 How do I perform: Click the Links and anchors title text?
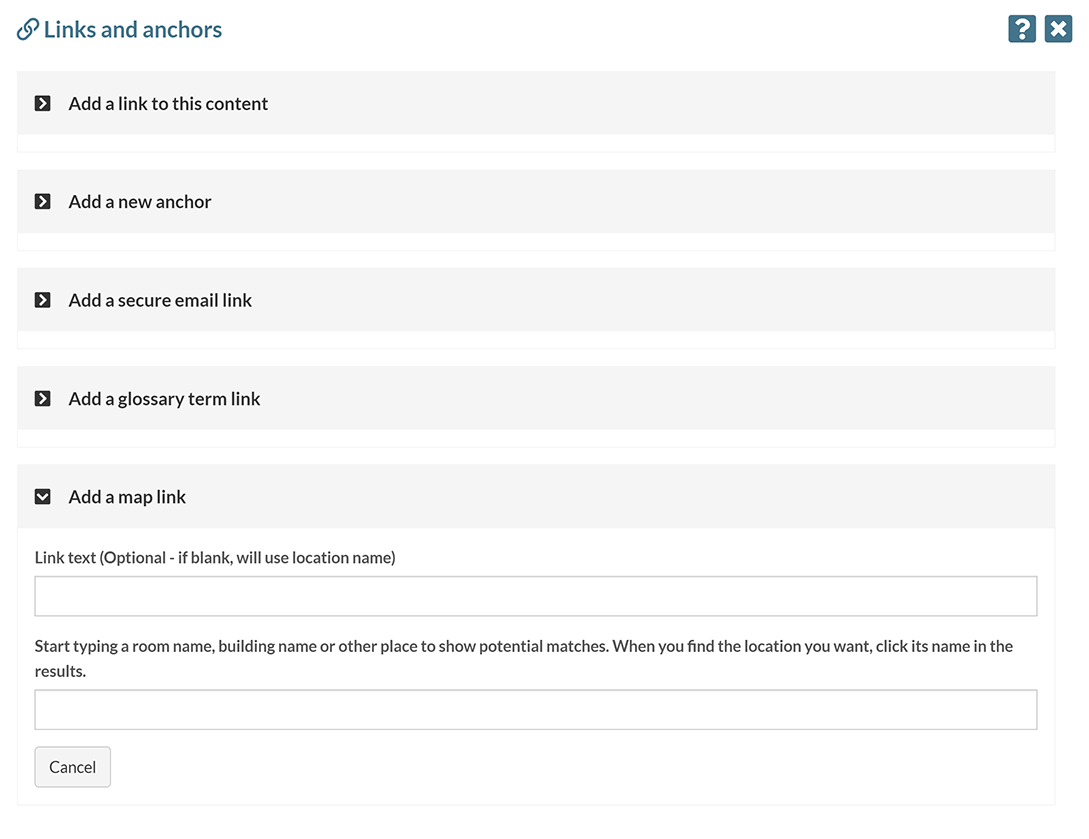(x=133, y=30)
